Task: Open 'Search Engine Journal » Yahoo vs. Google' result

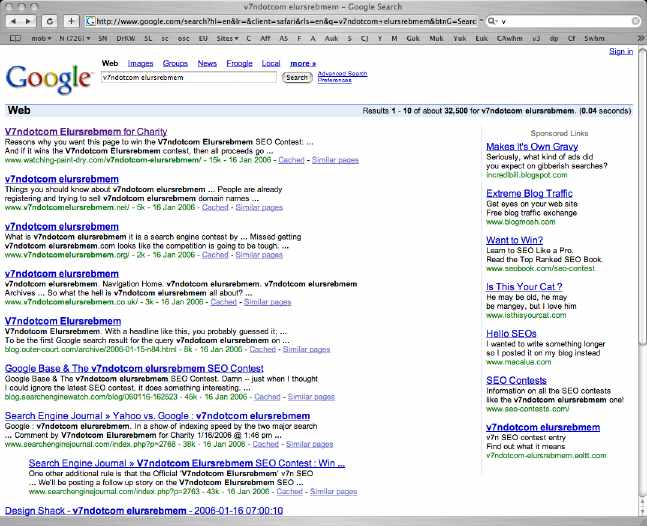Action: coord(157,416)
